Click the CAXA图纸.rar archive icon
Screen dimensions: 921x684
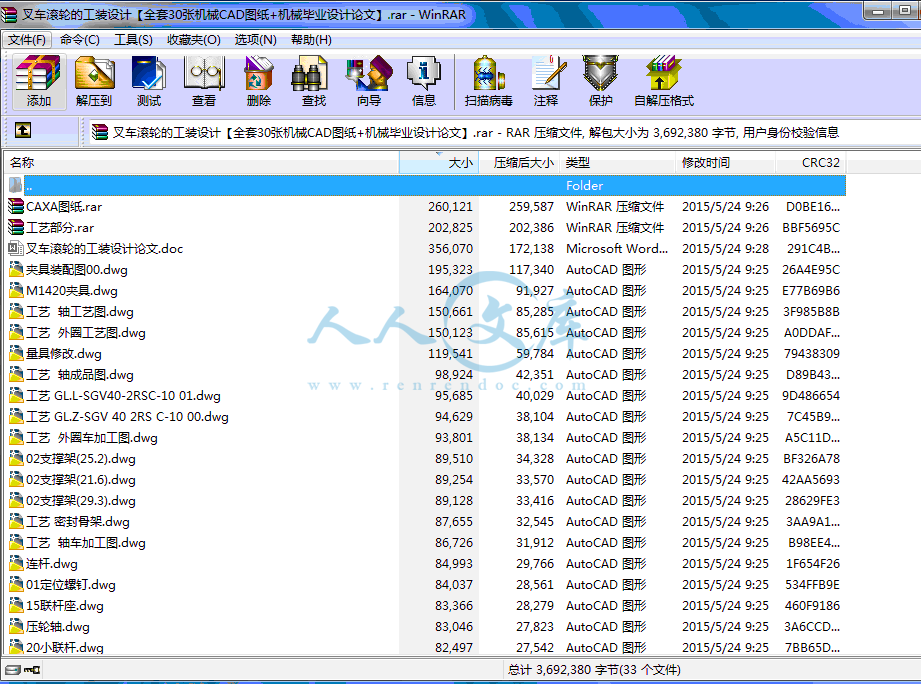[x=16, y=206]
